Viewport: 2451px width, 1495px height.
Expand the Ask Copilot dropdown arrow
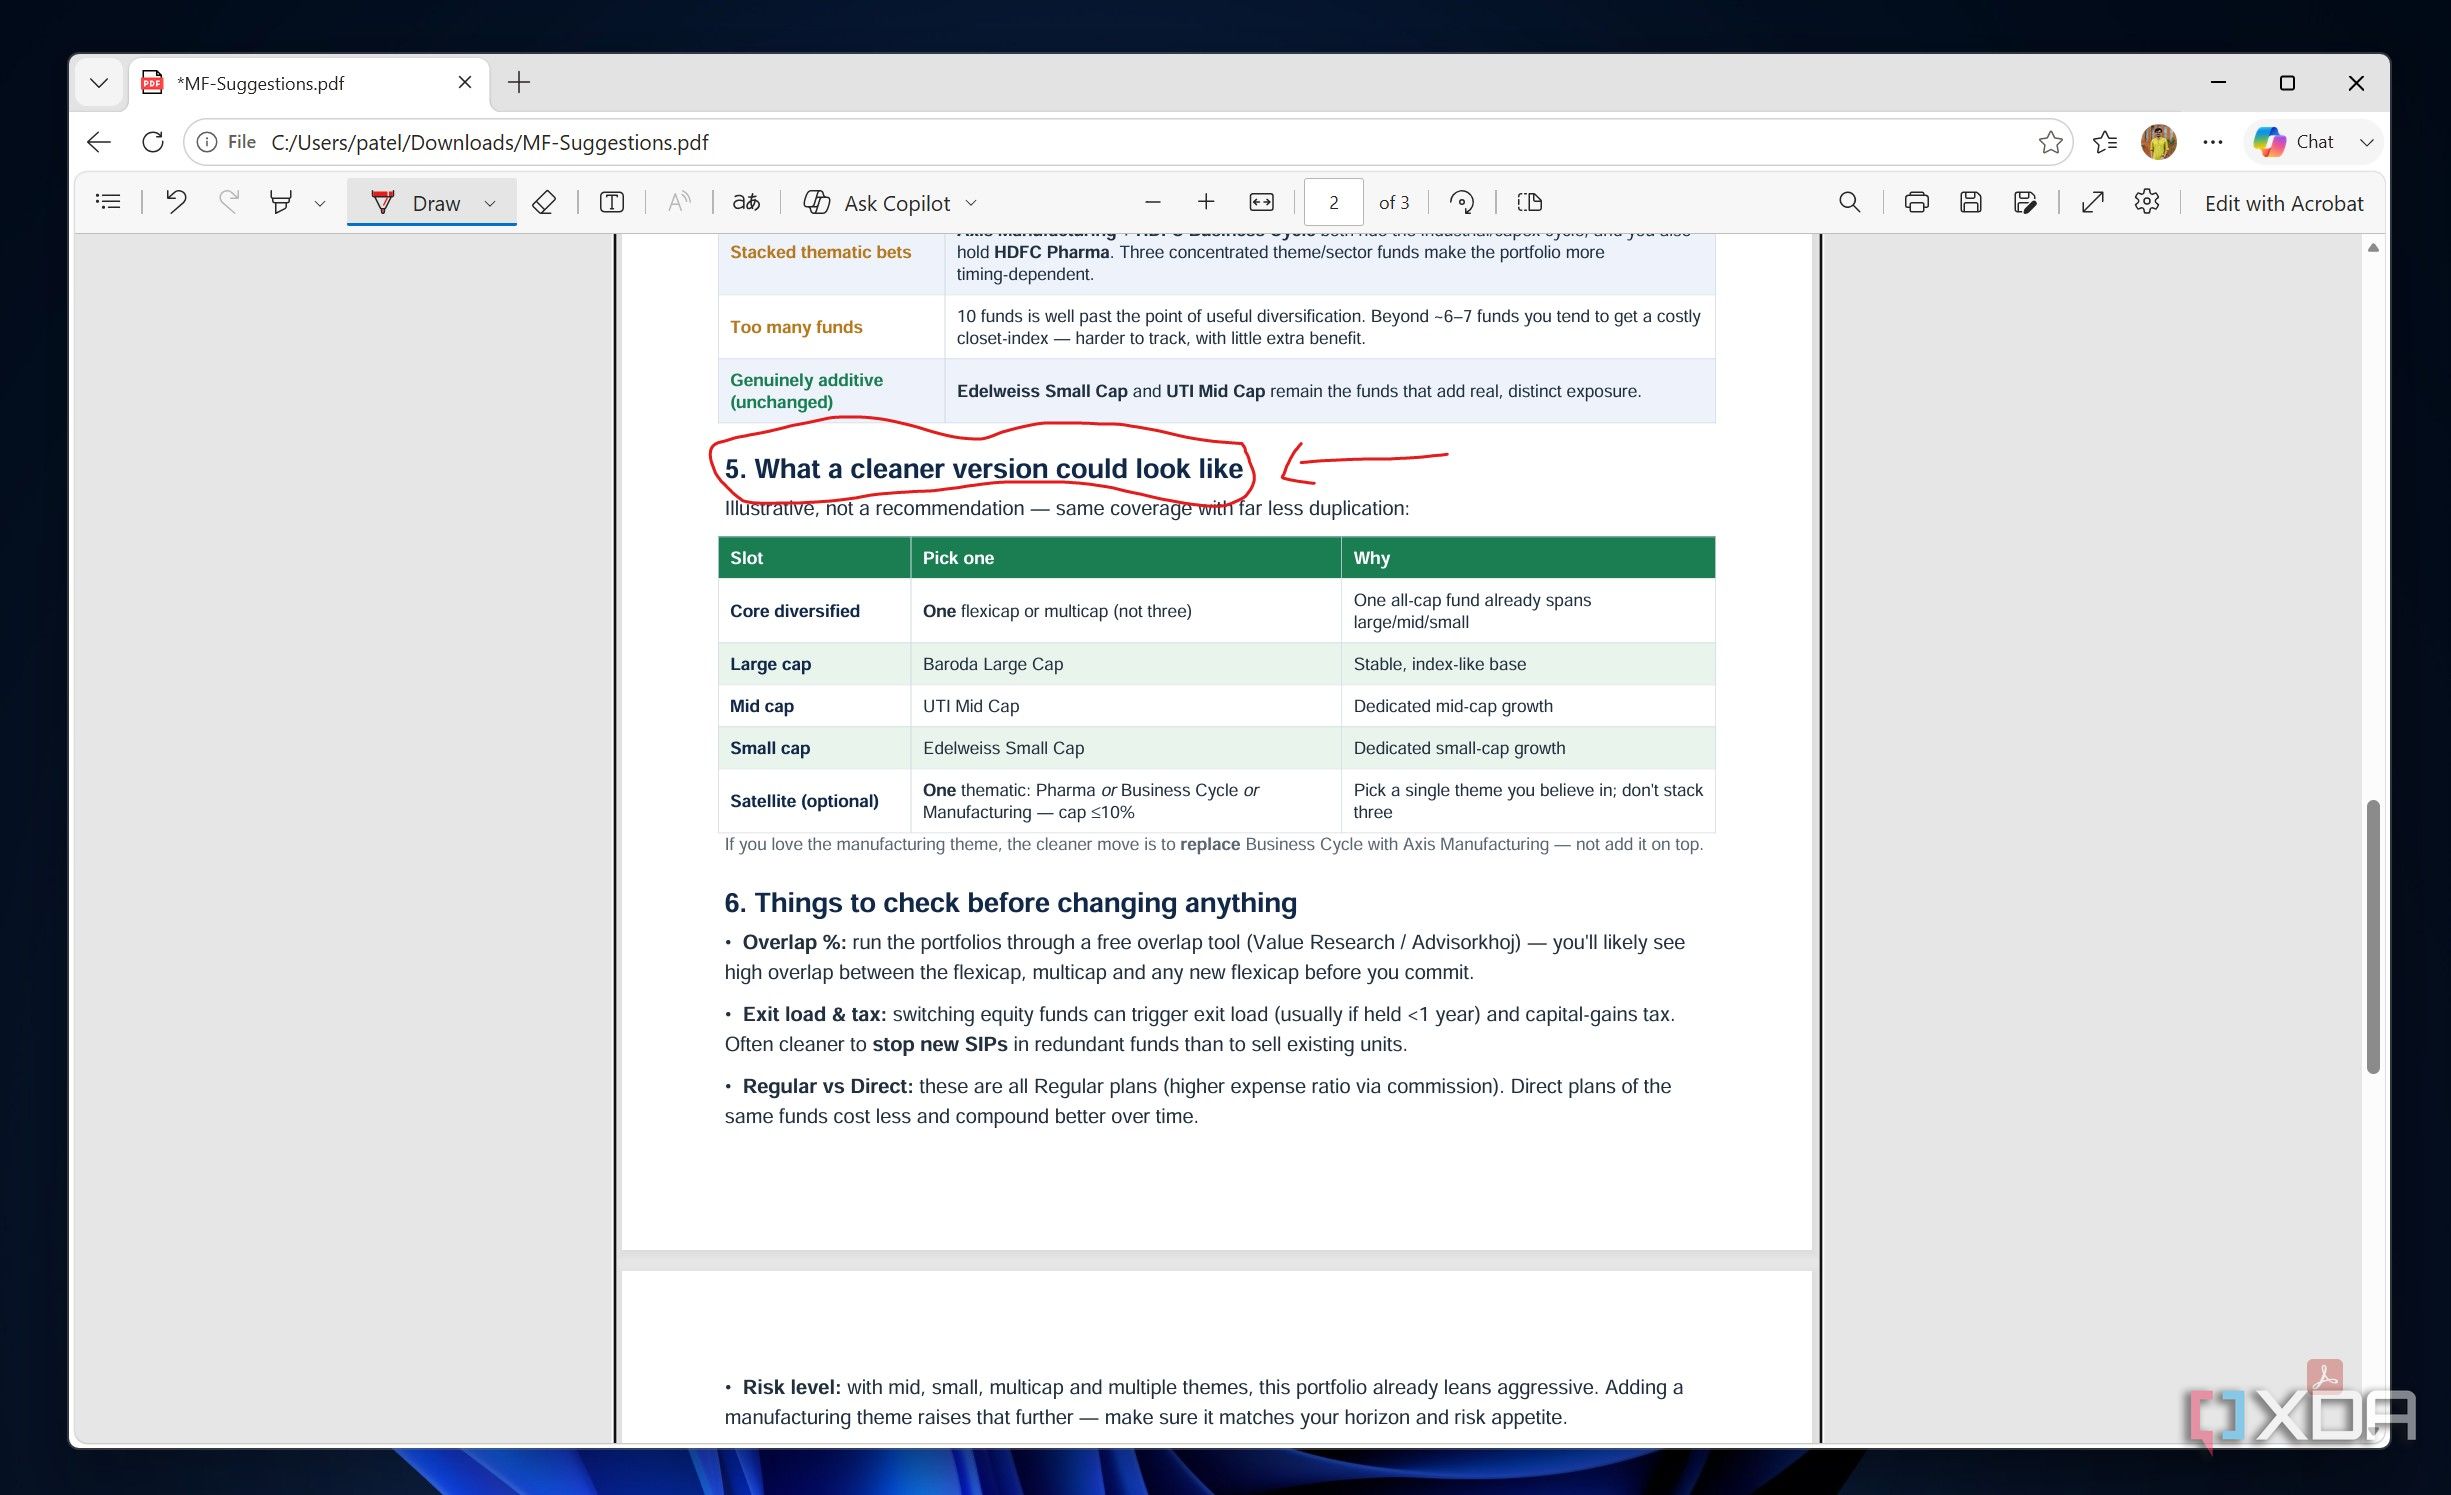(971, 204)
